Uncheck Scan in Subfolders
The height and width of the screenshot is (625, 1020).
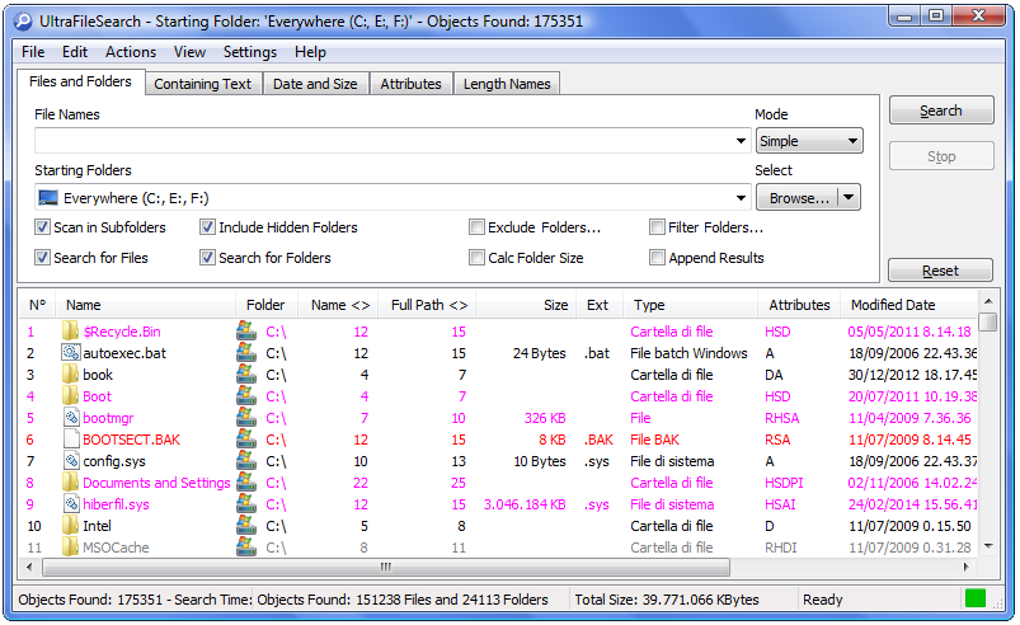point(42,227)
